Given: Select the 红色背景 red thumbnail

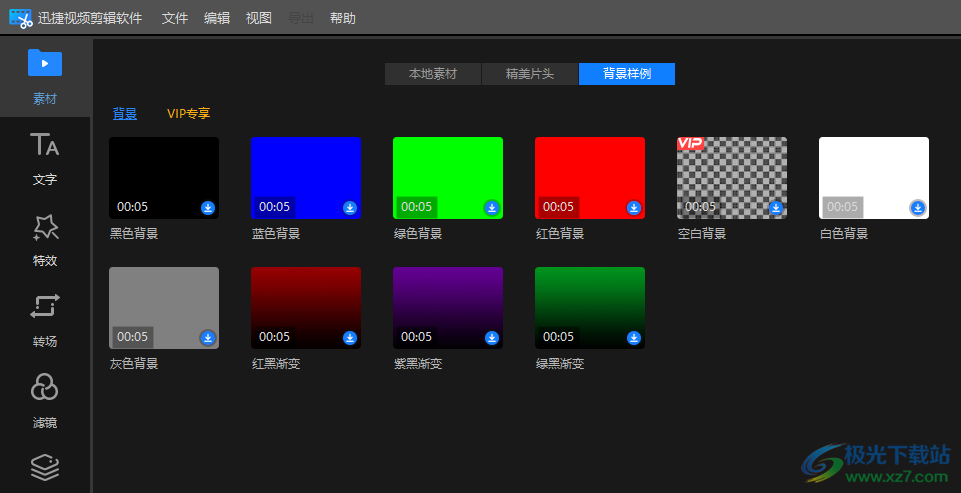Looking at the screenshot, I should [x=590, y=172].
